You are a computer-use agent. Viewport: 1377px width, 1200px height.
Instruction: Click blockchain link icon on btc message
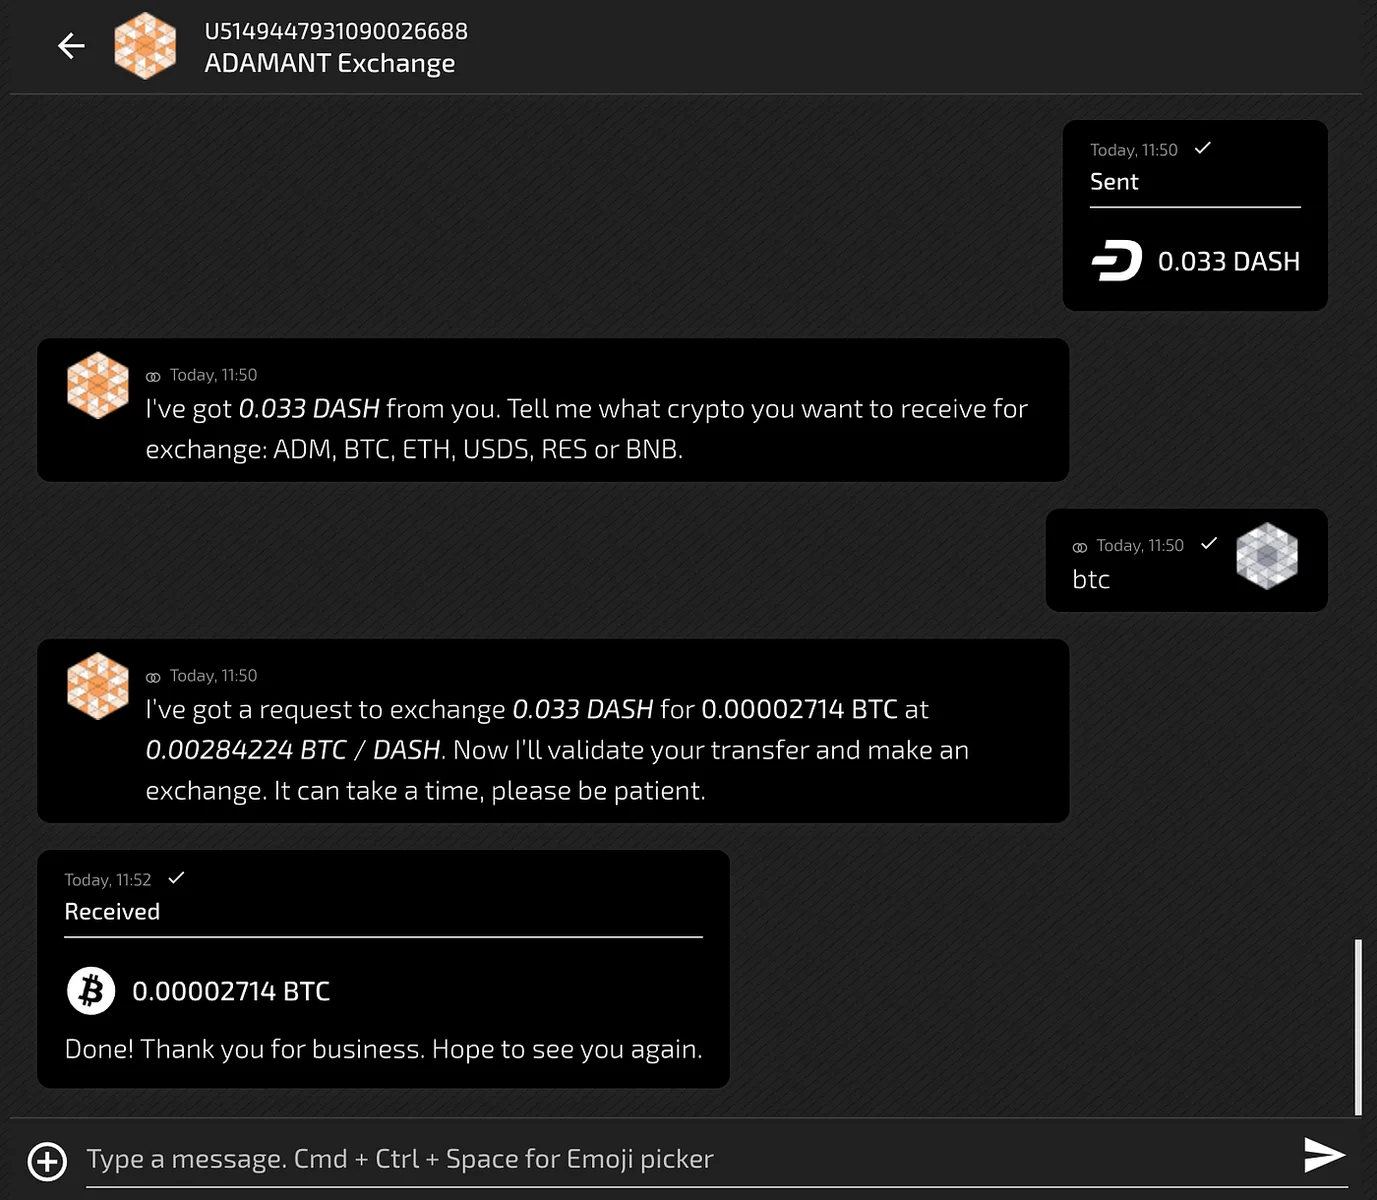tap(1080, 547)
